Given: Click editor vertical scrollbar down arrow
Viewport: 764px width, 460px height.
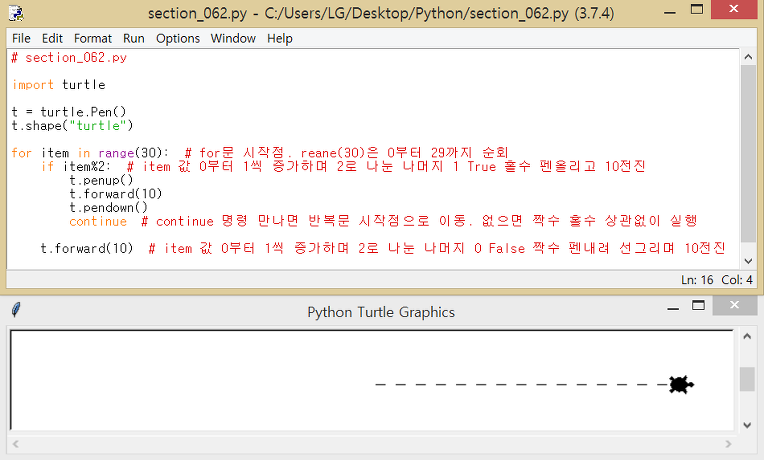Looking at the screenshot, I should point(748,261).
